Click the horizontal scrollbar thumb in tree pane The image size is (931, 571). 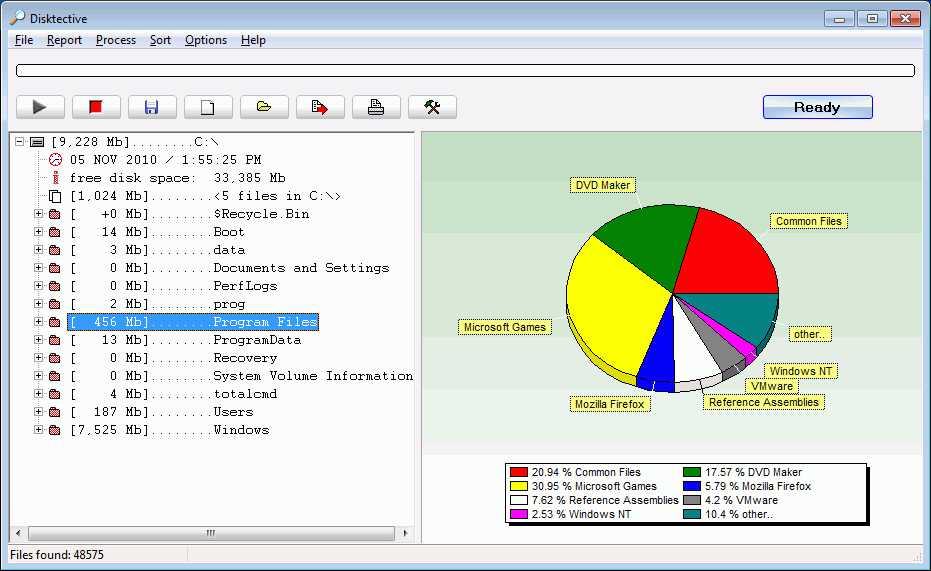click(211, 533)
